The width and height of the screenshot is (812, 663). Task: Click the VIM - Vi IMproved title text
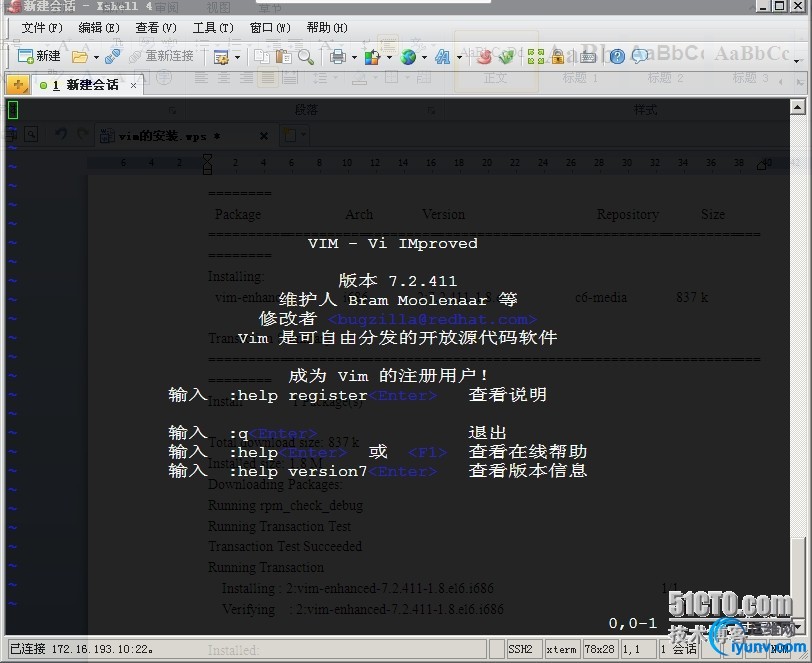click(x=393, y=243)
